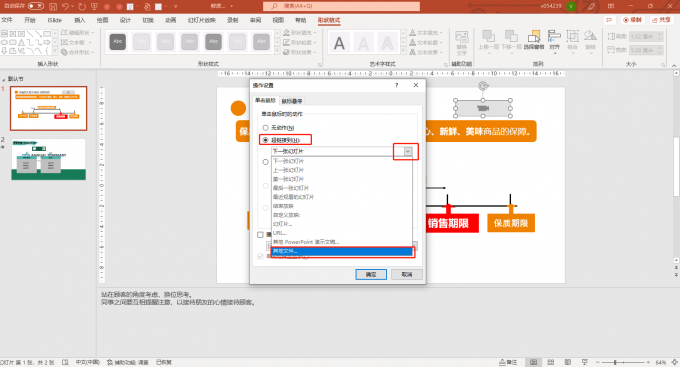The image size is (680, 367).
Task: Click the Align (对齐) objects icon
Action: tap(554, 40)
